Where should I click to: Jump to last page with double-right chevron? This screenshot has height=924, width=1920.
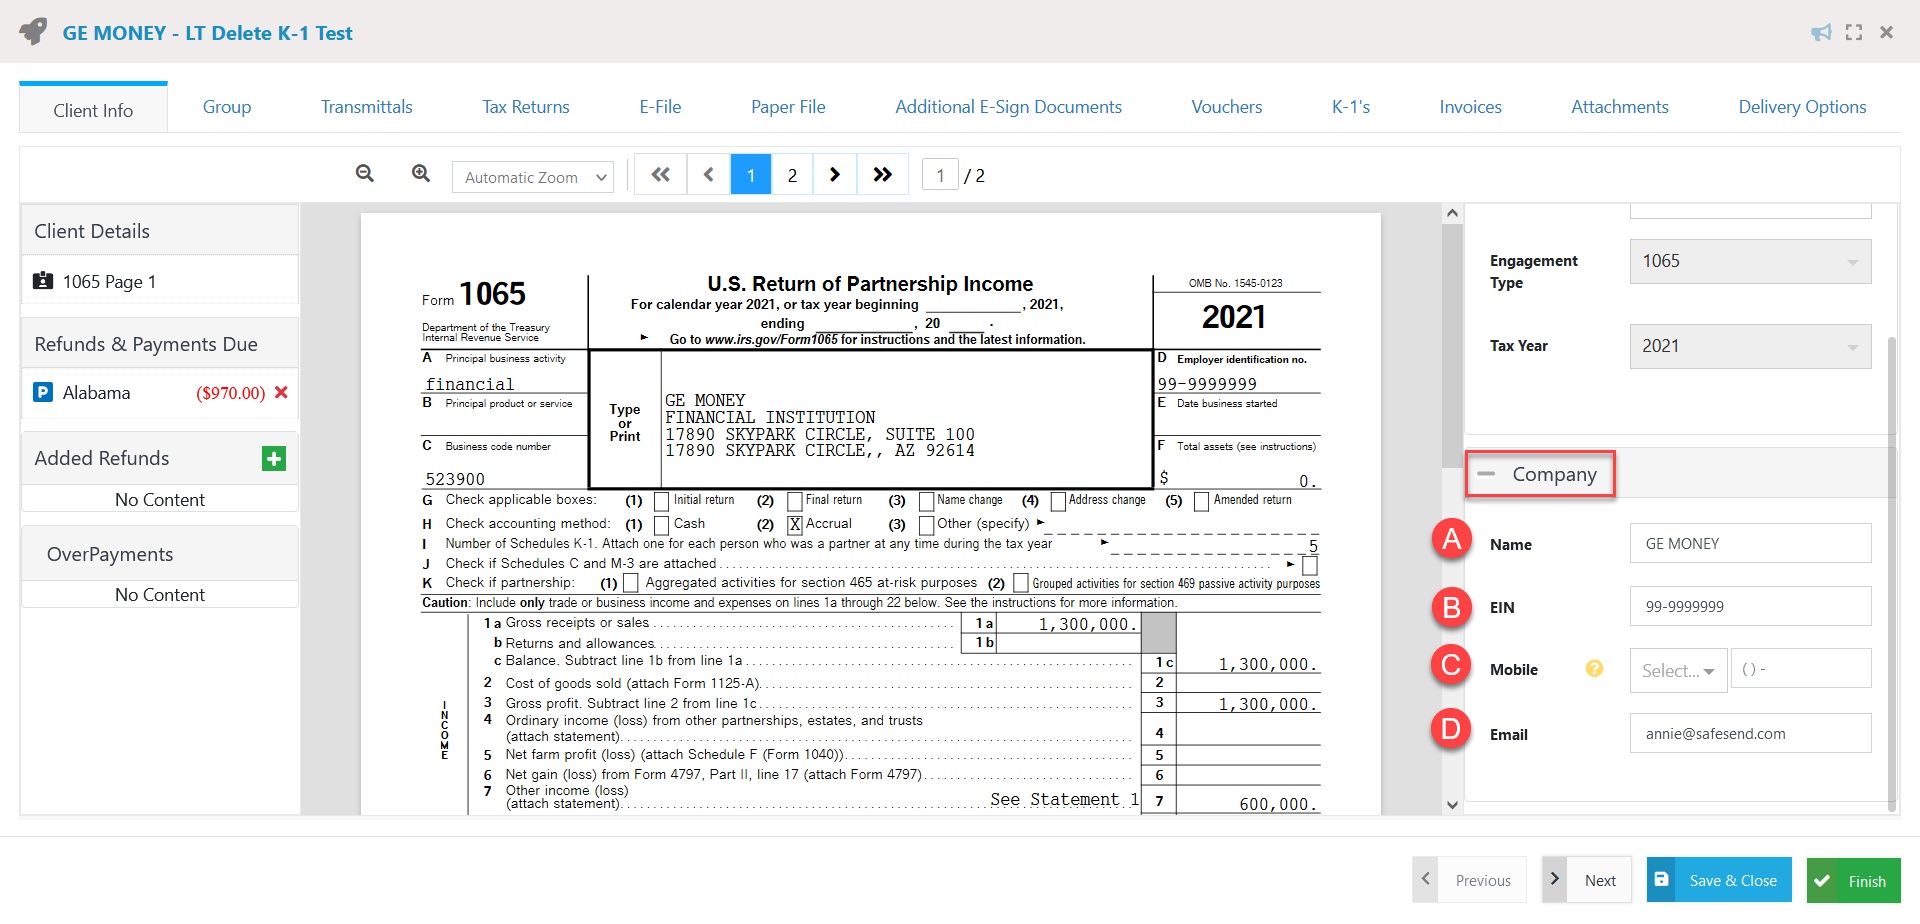(x=883, y=174)
